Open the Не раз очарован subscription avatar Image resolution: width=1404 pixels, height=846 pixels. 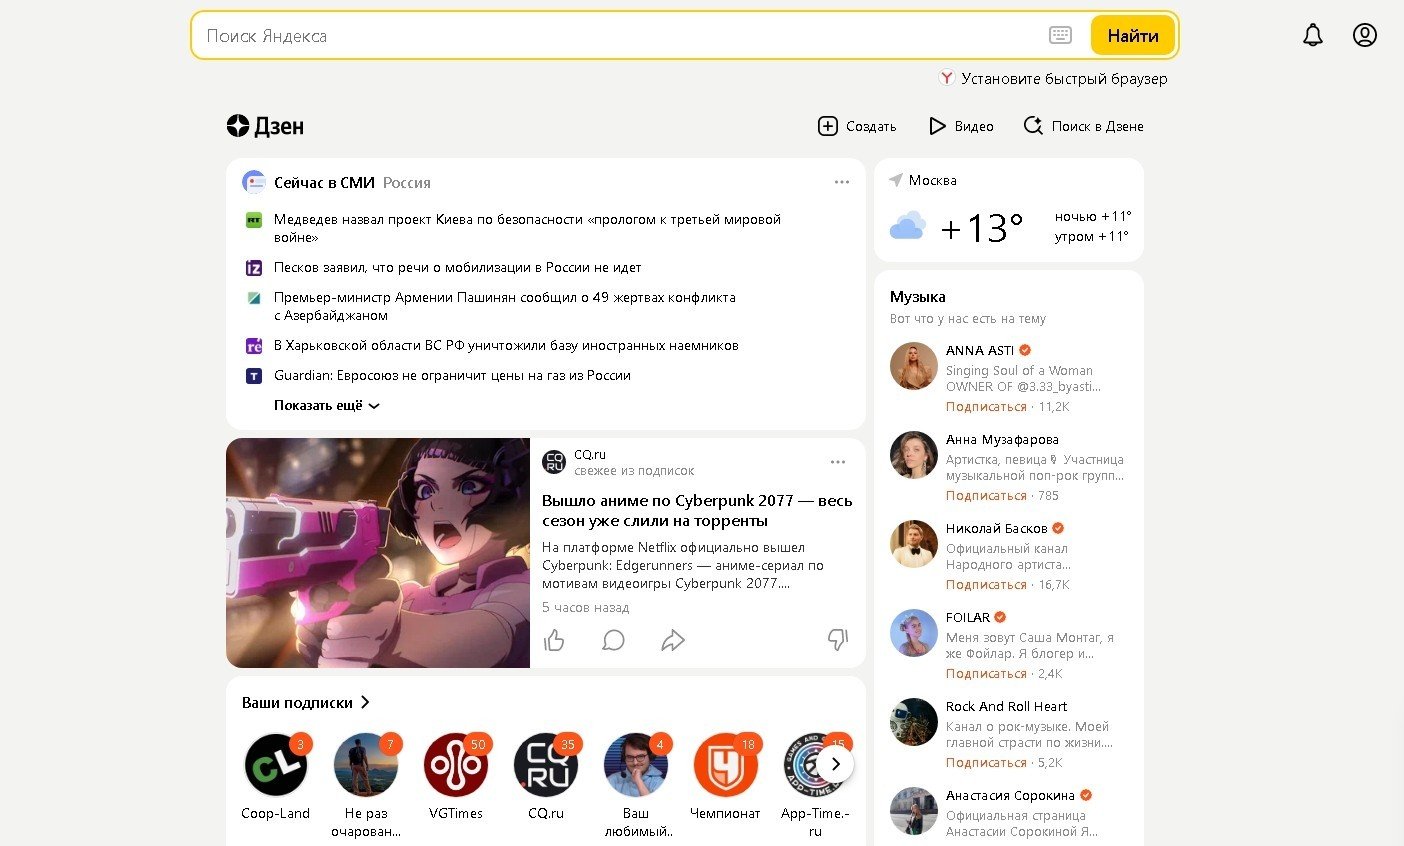pos(366,765)
